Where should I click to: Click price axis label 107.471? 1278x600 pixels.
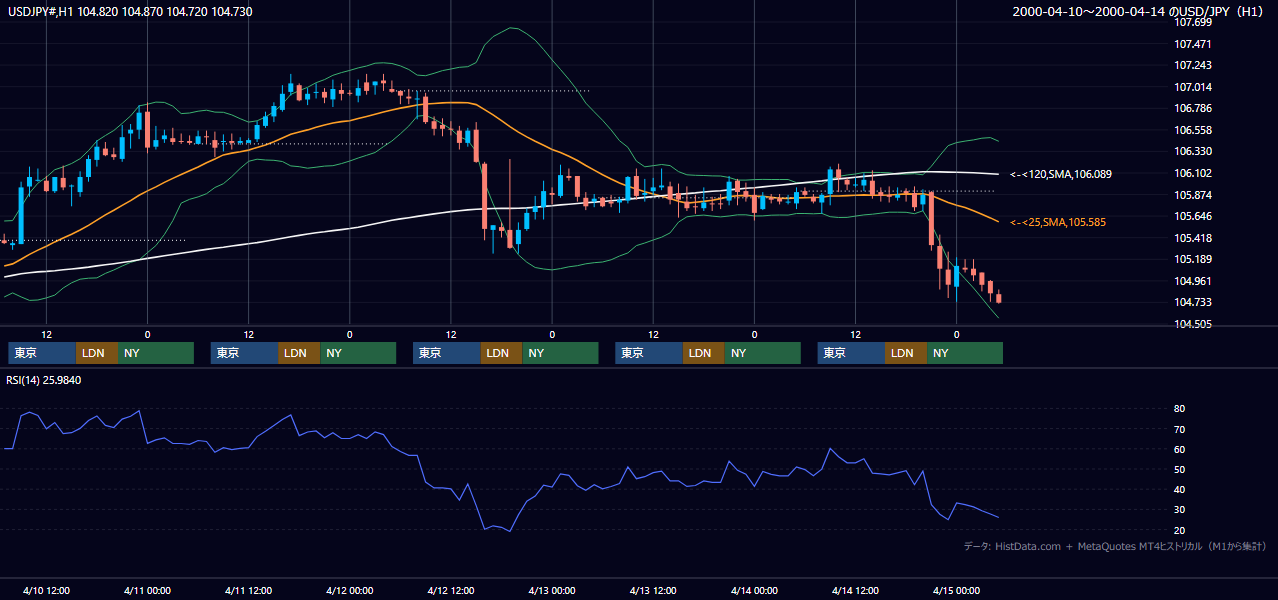tap(1193, 44)
